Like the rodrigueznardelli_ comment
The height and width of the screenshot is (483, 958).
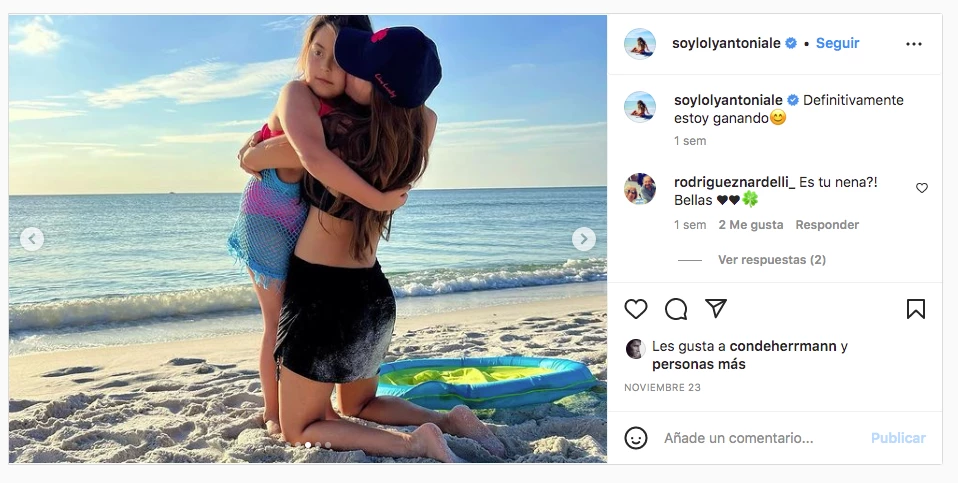[922, 188]
